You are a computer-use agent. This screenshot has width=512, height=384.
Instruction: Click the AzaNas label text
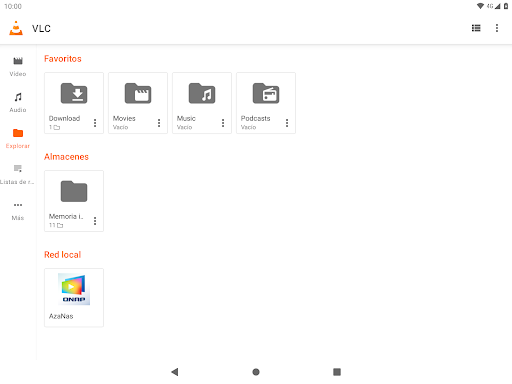pyautogui.click(x=61, y=316)
